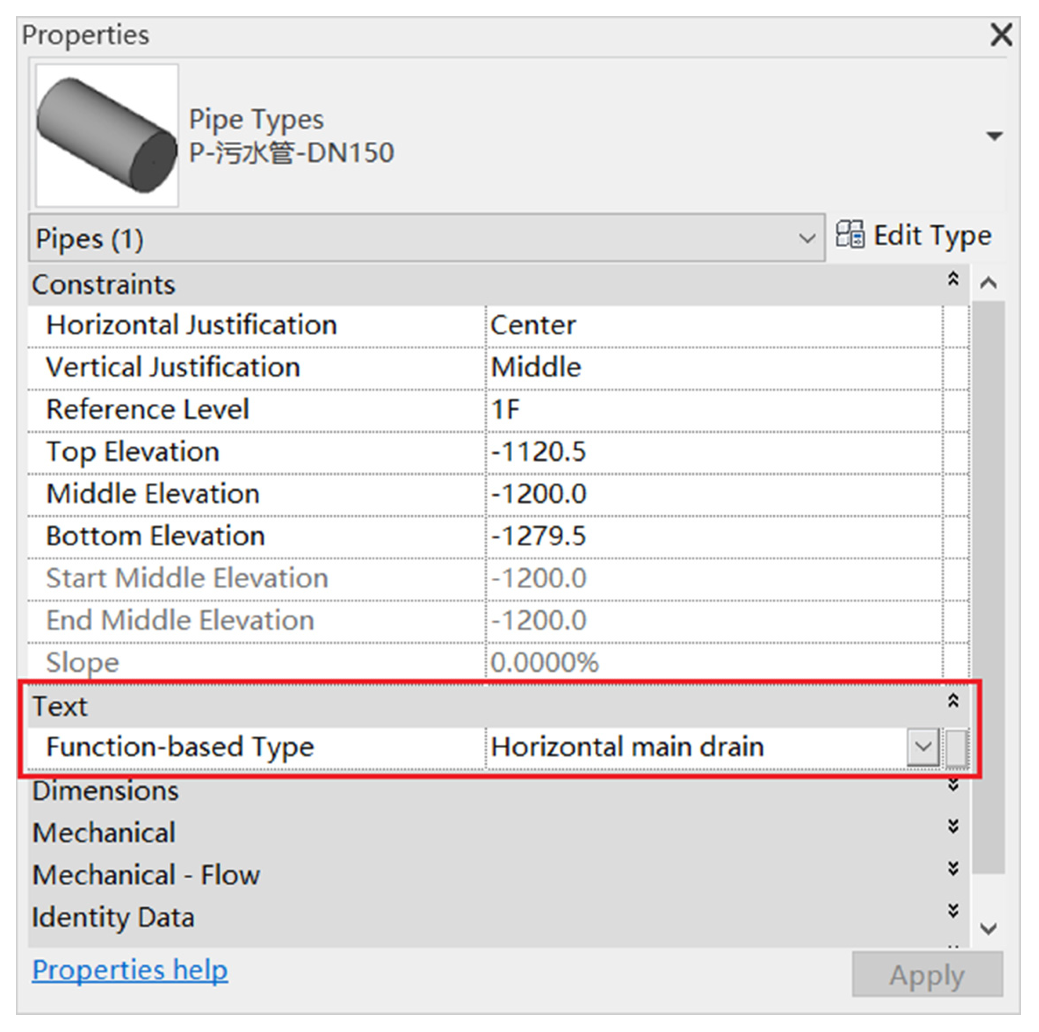Click the Middle Elevation value field
The height and width of the screenshot is (1032, 1039).
(712, 493)
